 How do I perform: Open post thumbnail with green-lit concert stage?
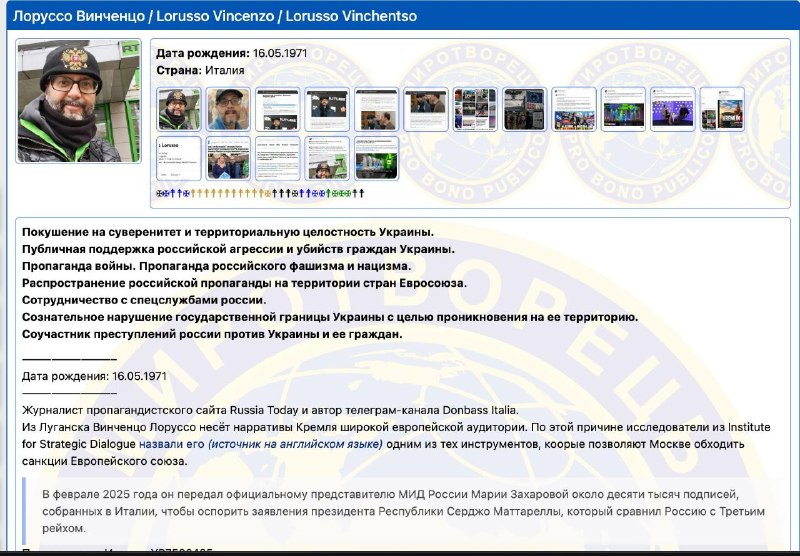[623, 109]
